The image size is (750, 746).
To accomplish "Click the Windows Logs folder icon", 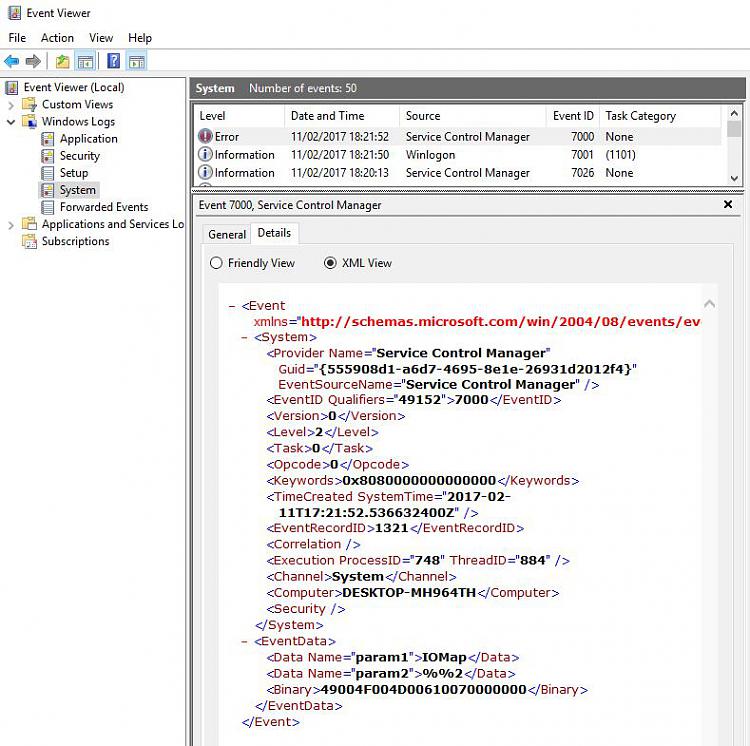I will pyautogui.click(x=30, y=121).
